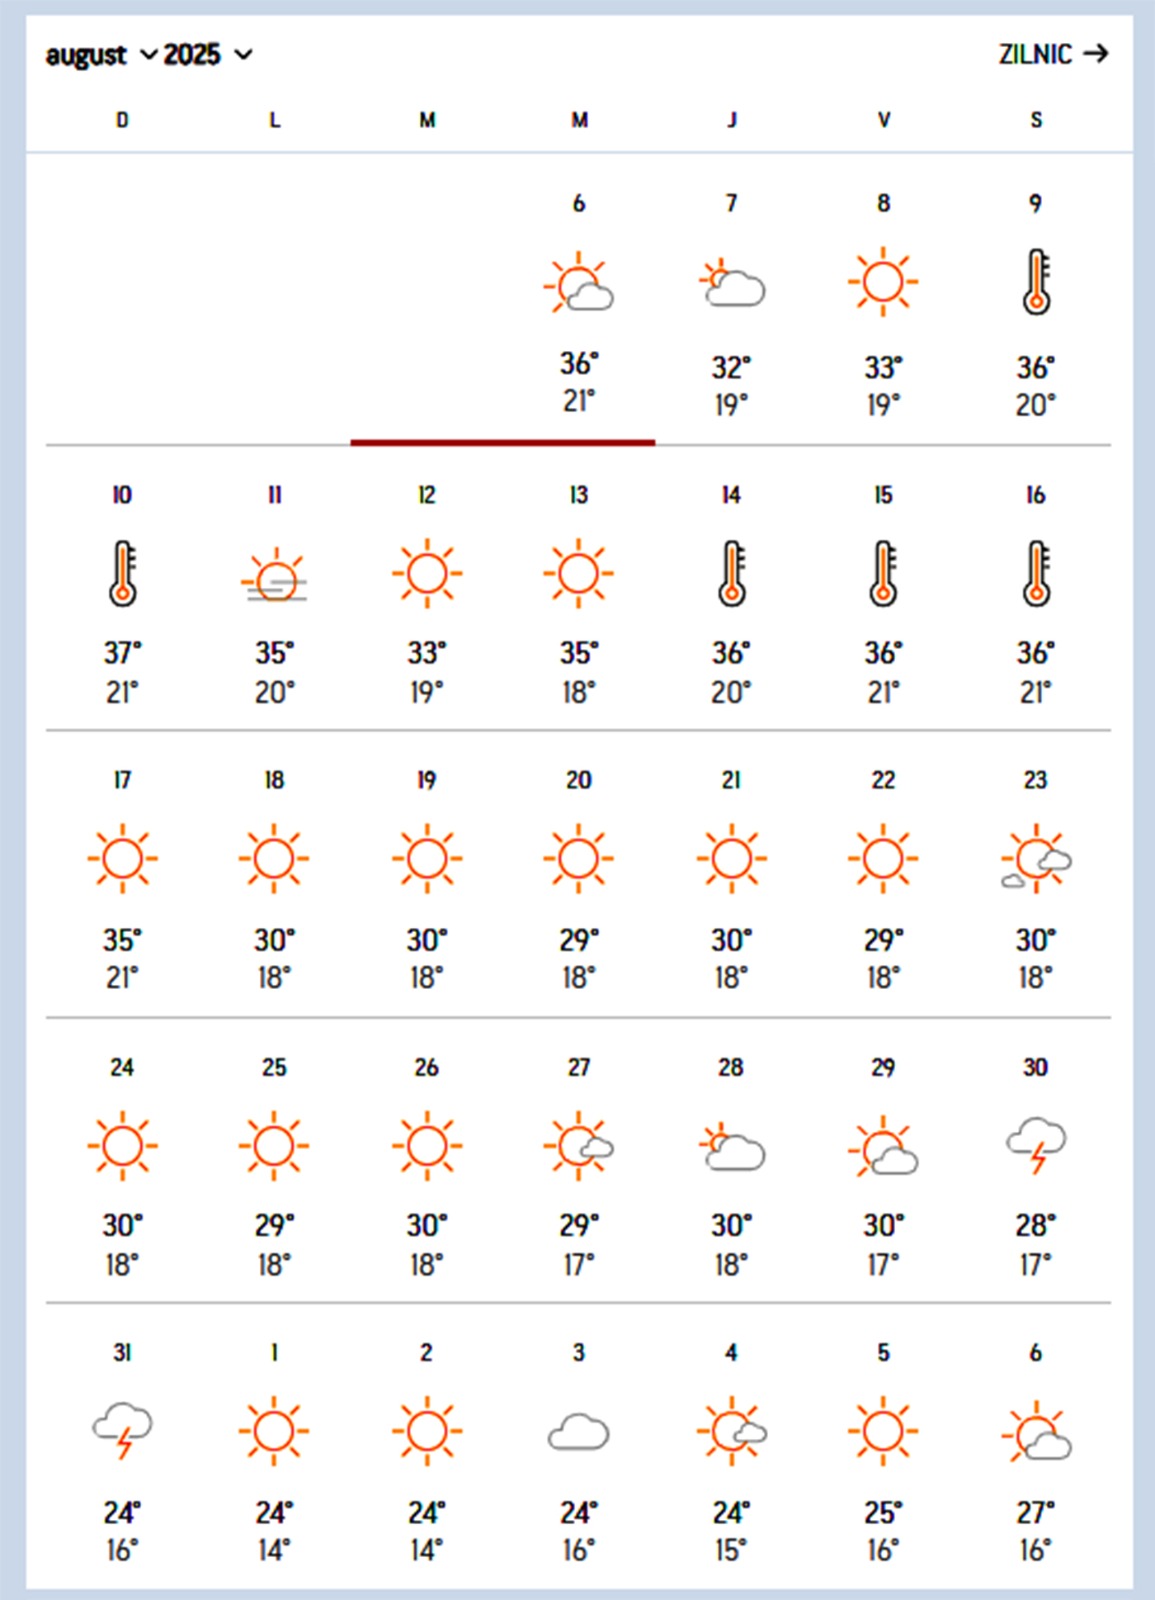
Task: Click the sun with clouds icon for day 23
Action: tap(1036, 859)
